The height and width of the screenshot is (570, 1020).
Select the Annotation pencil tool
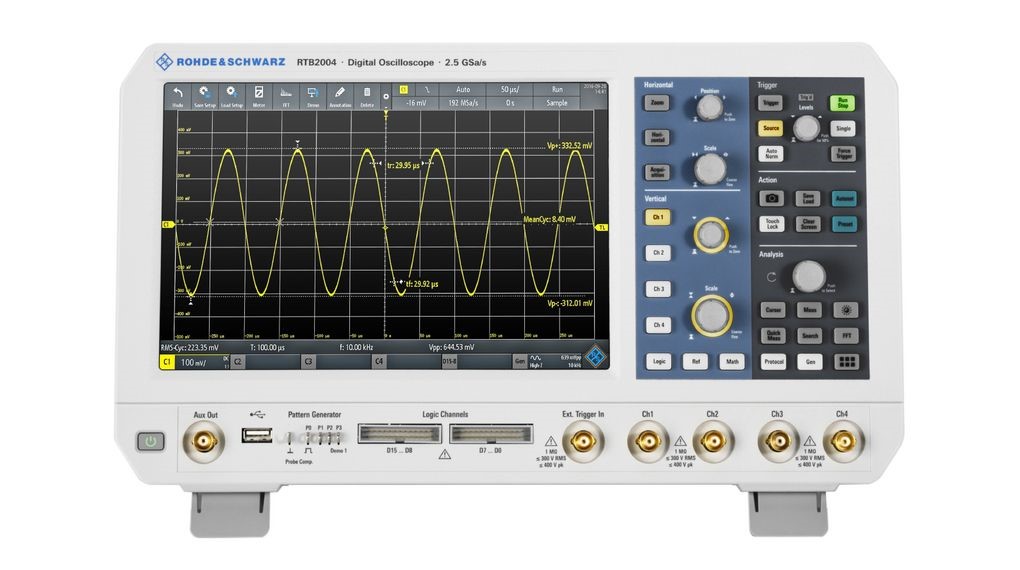point(339,94)
